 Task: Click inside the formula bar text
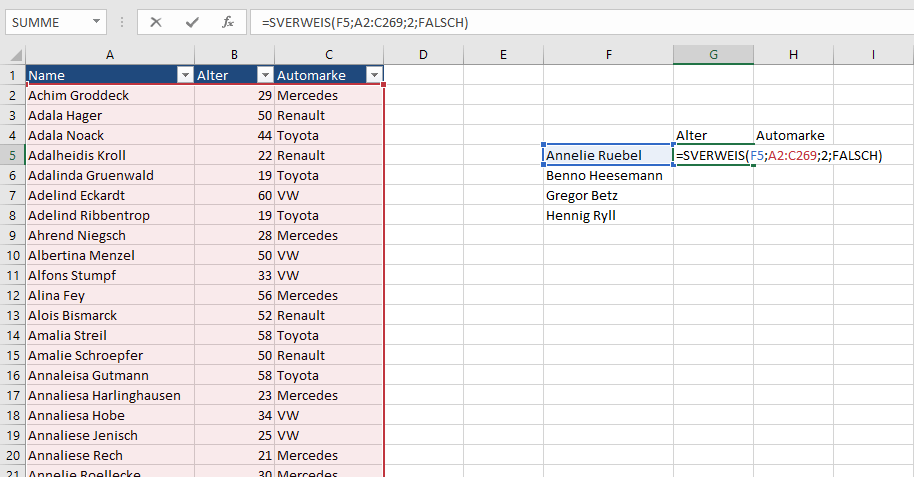pos(365,23)
